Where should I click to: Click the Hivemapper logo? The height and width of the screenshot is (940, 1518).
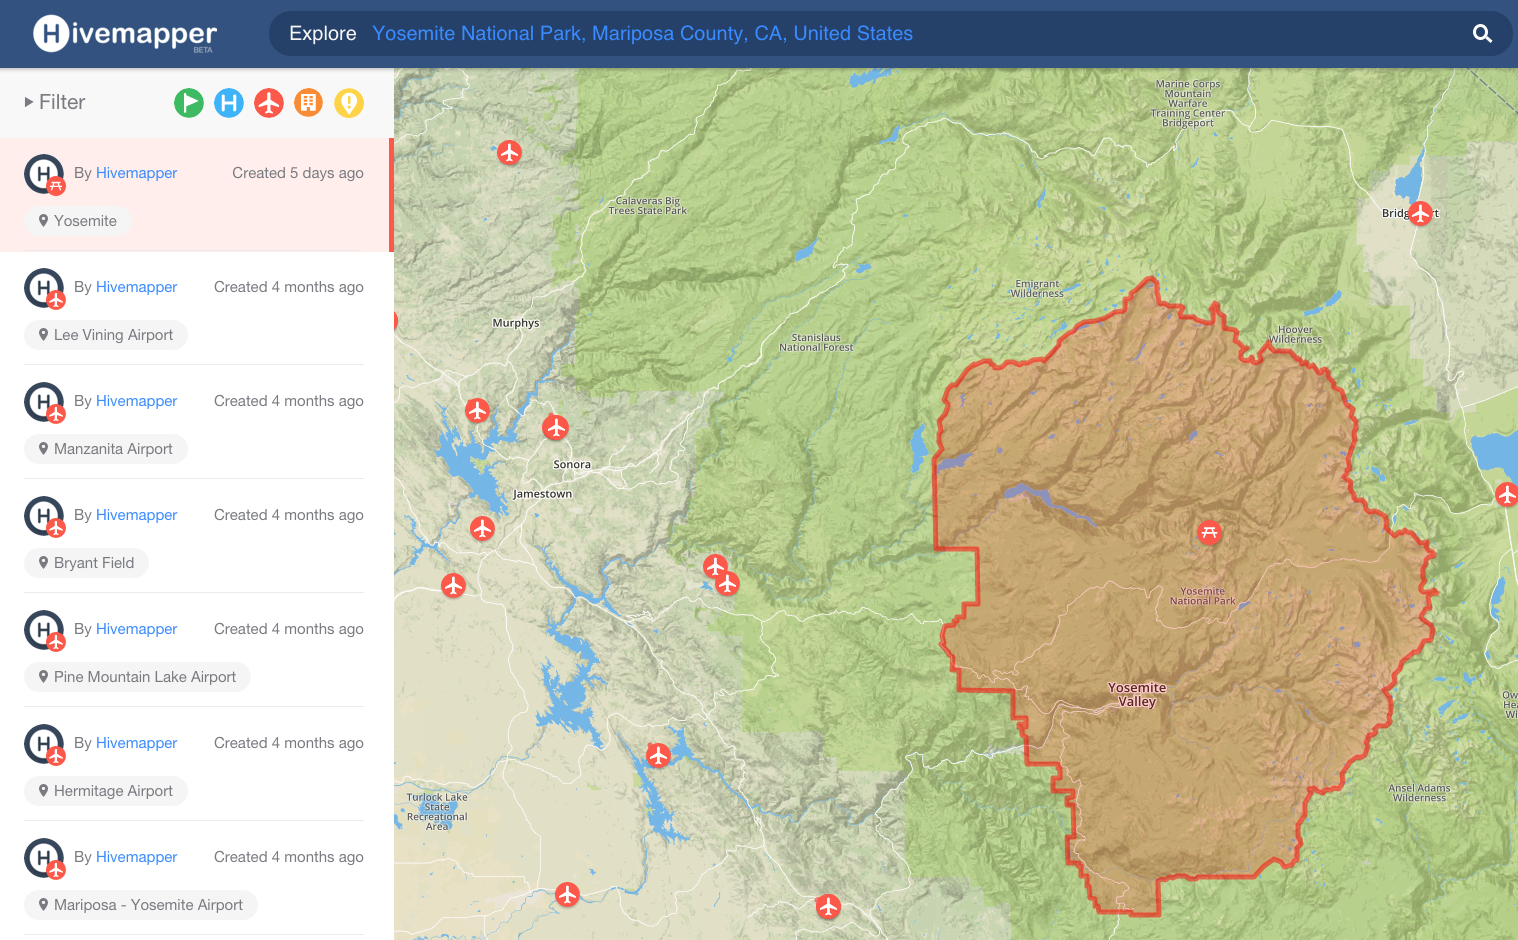pos(125,34)
